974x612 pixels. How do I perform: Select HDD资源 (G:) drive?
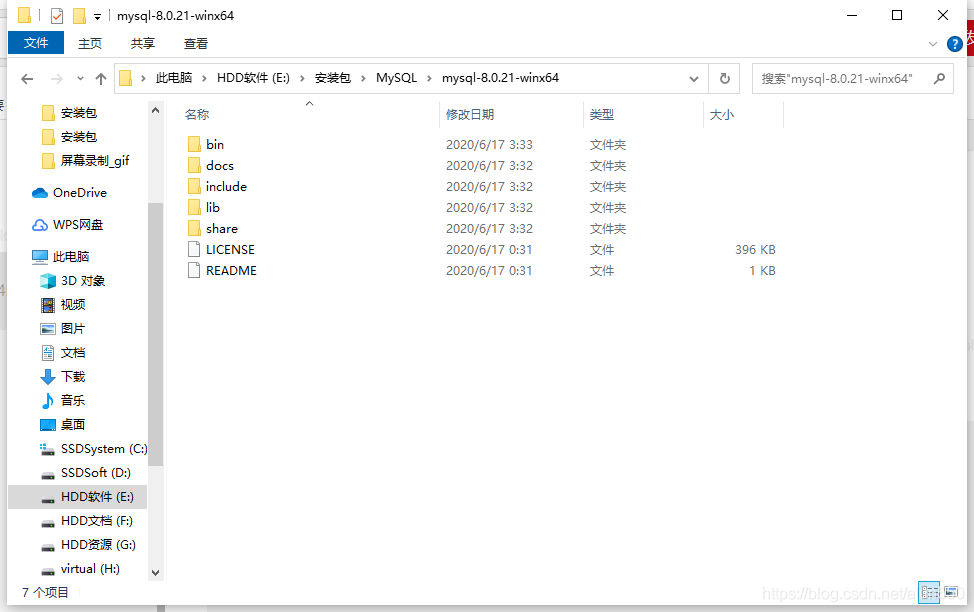click(88, 545)
